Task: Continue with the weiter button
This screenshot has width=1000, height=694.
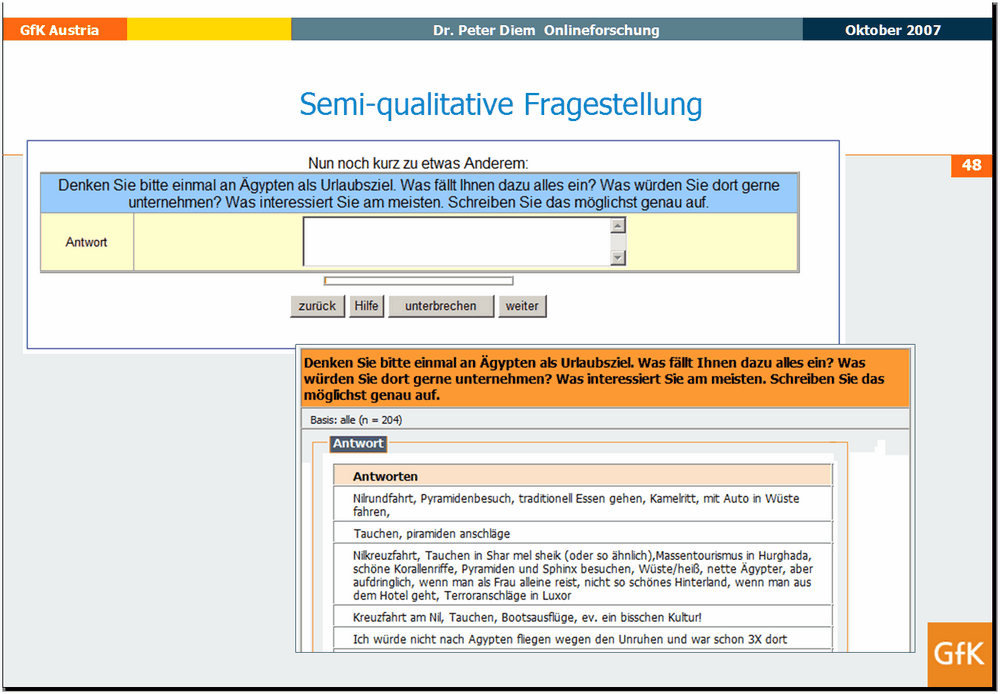Action: pyautogui.click(x=522, y=306)
